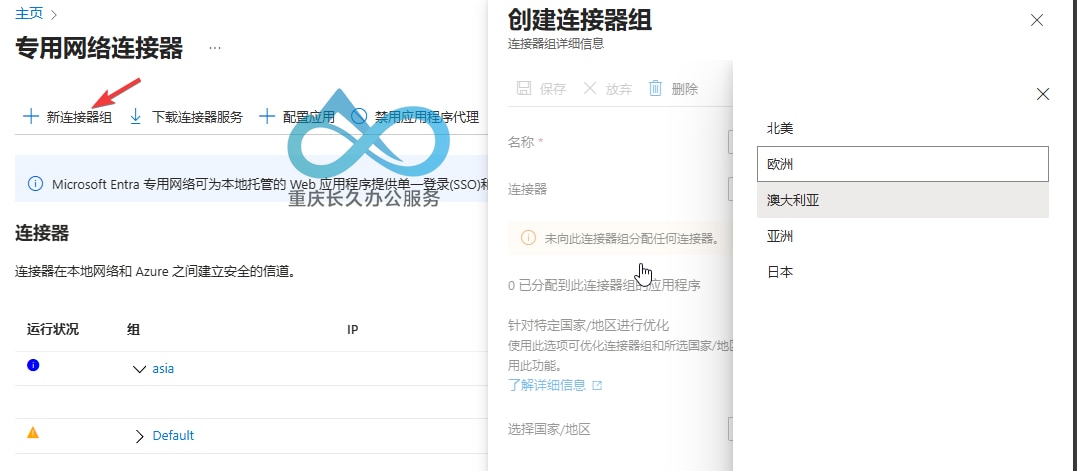Click the blue status icon for asia row
This screenshot has width=1077, height=471.
coord(33,365)
